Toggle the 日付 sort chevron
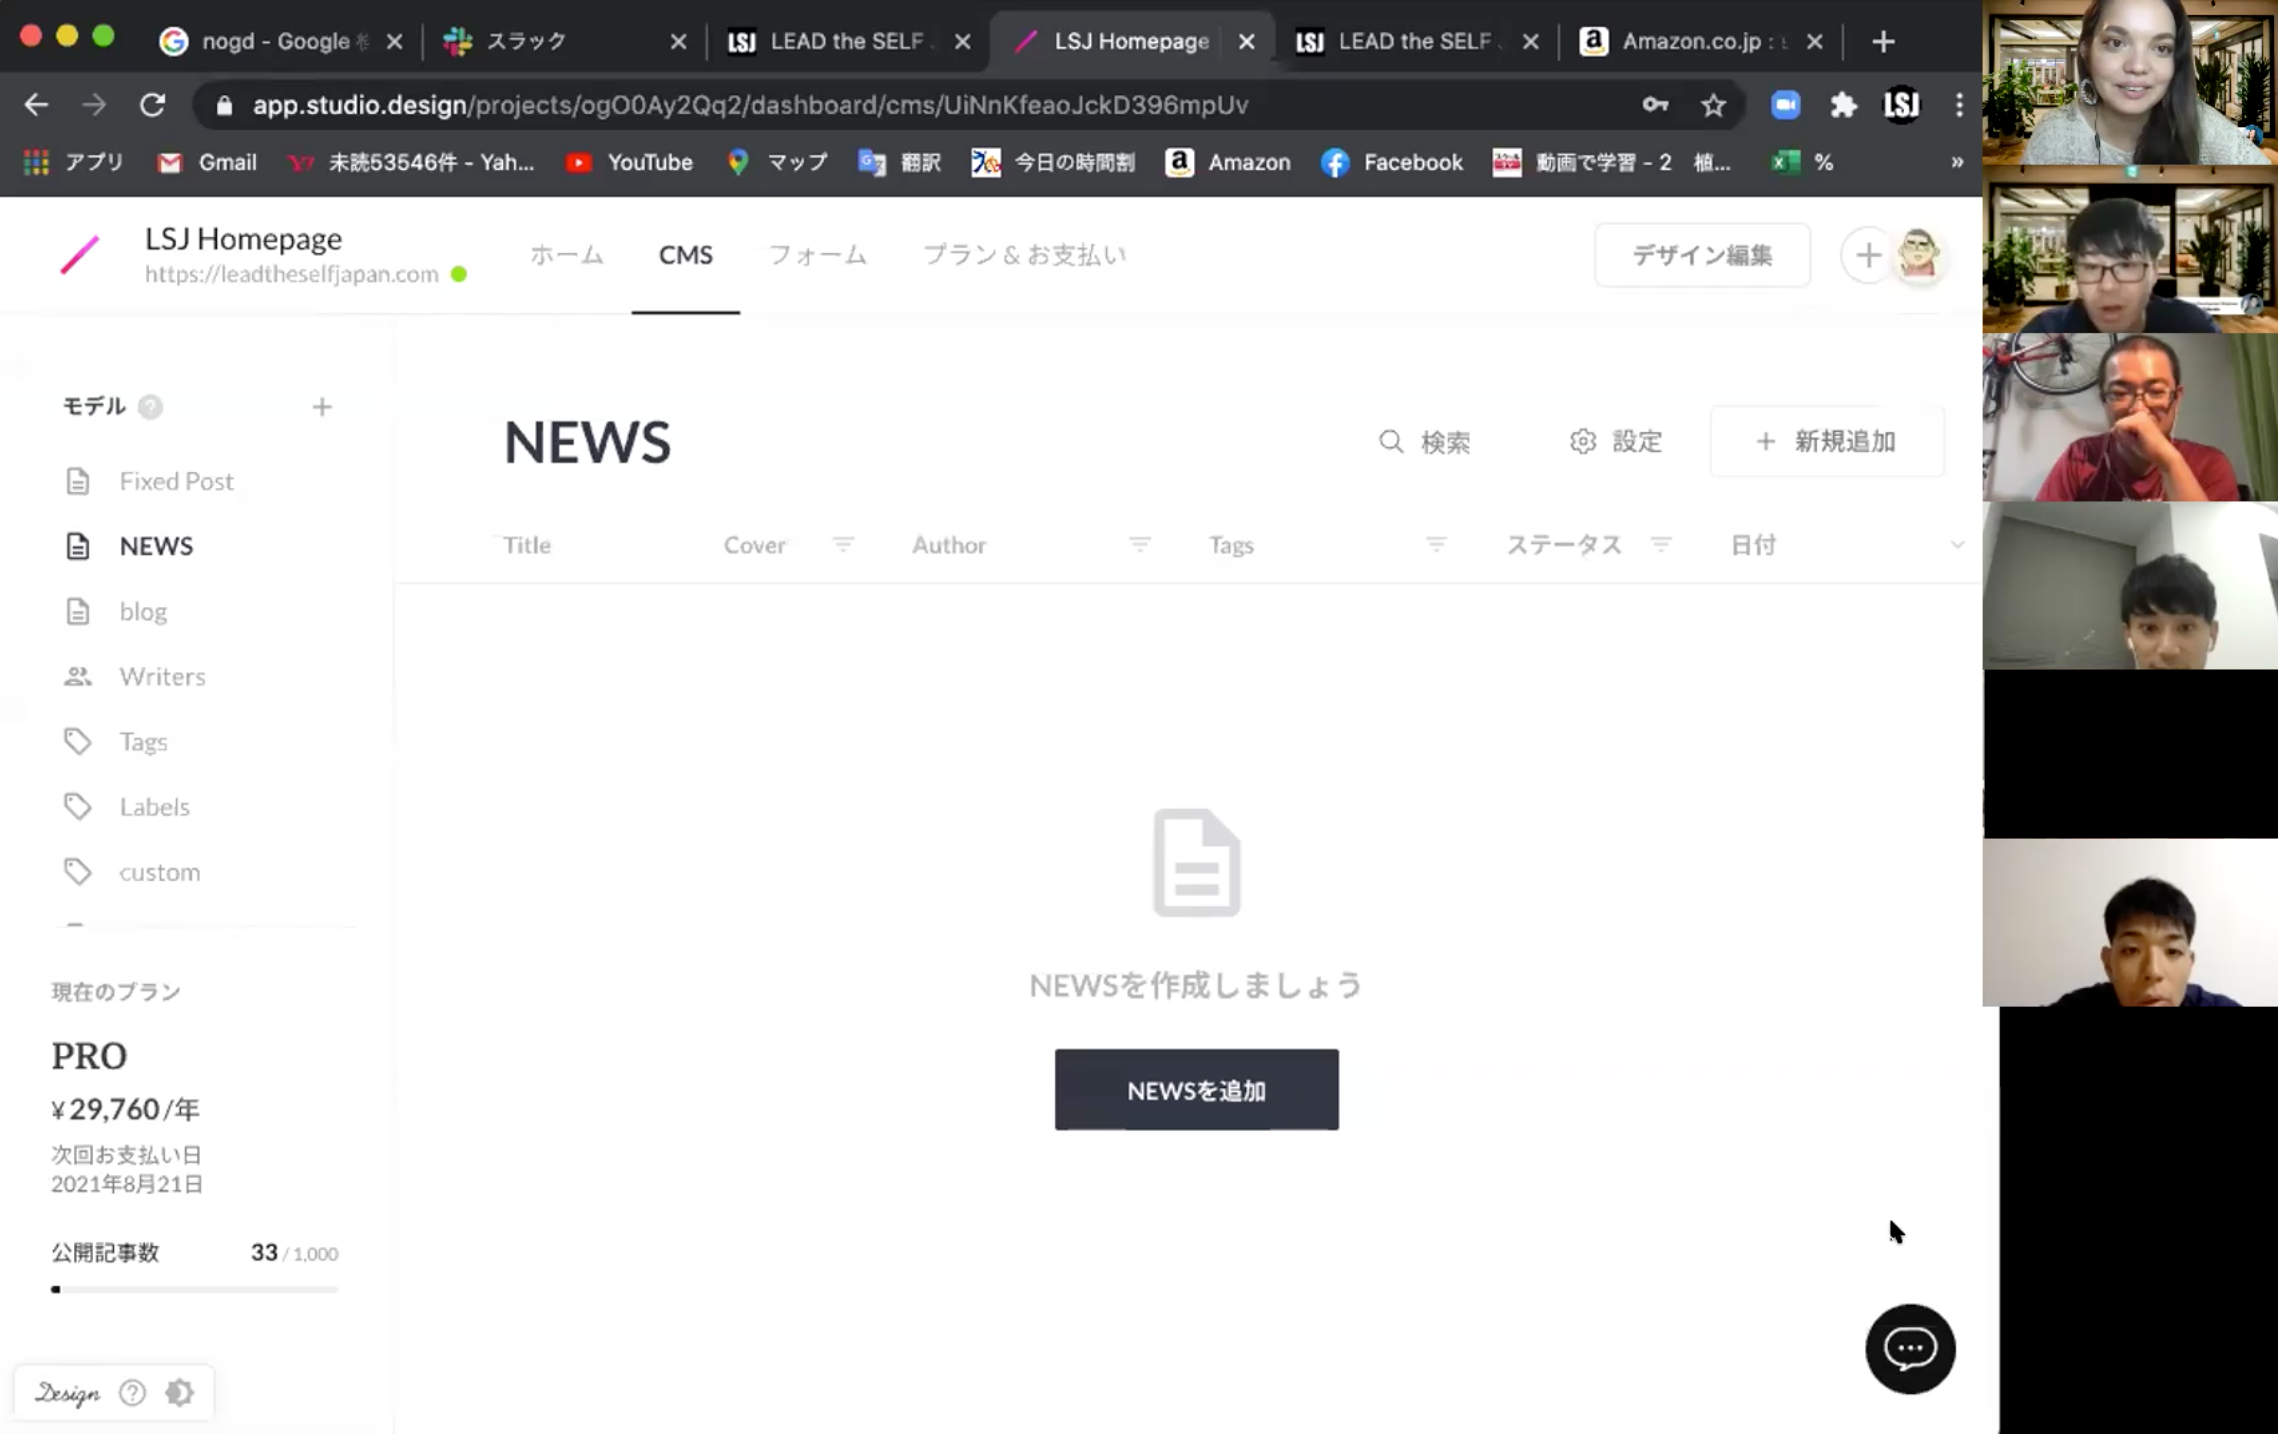Screen dimensions: 2278x1434 click(1957, 545)
